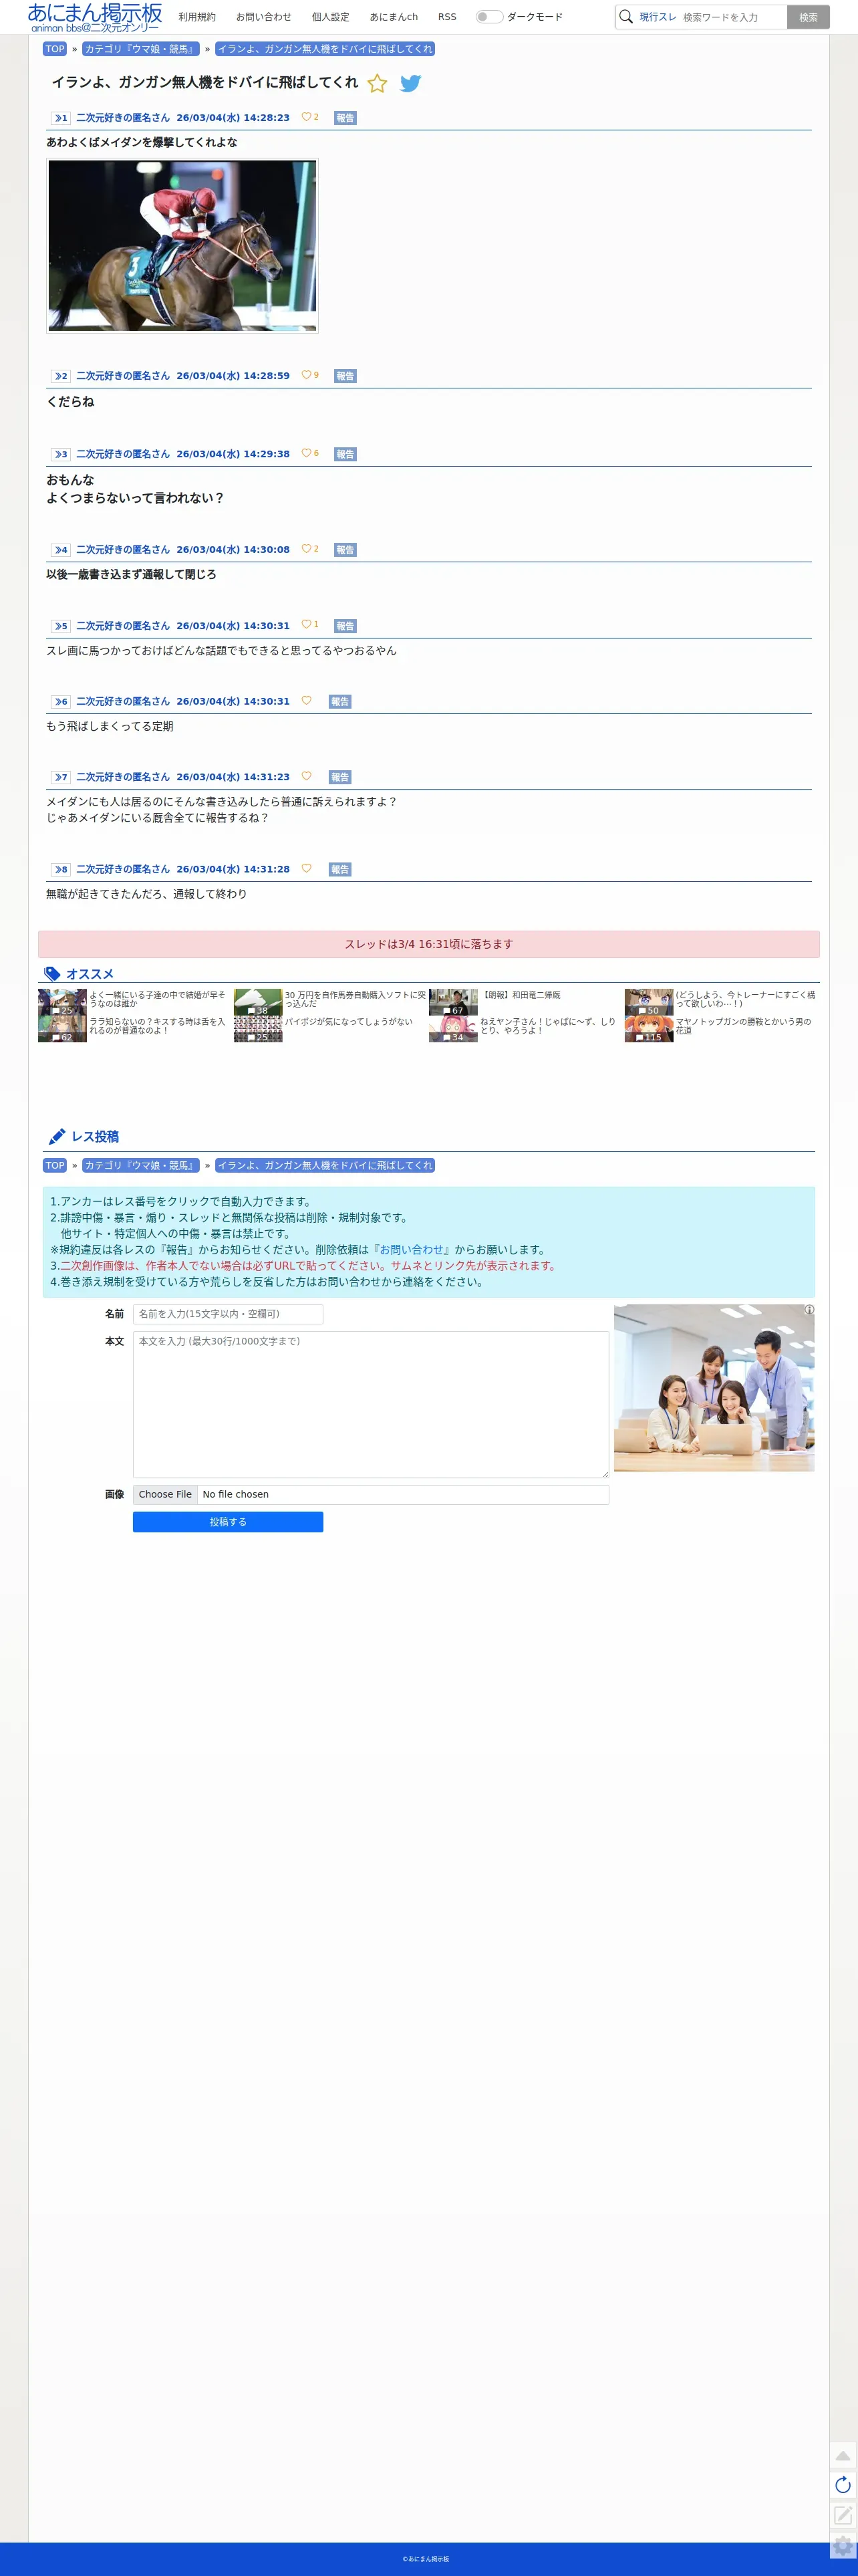Open お問い合わせ in header menu
858x2576 pixels.
click(x=264, y=17)
